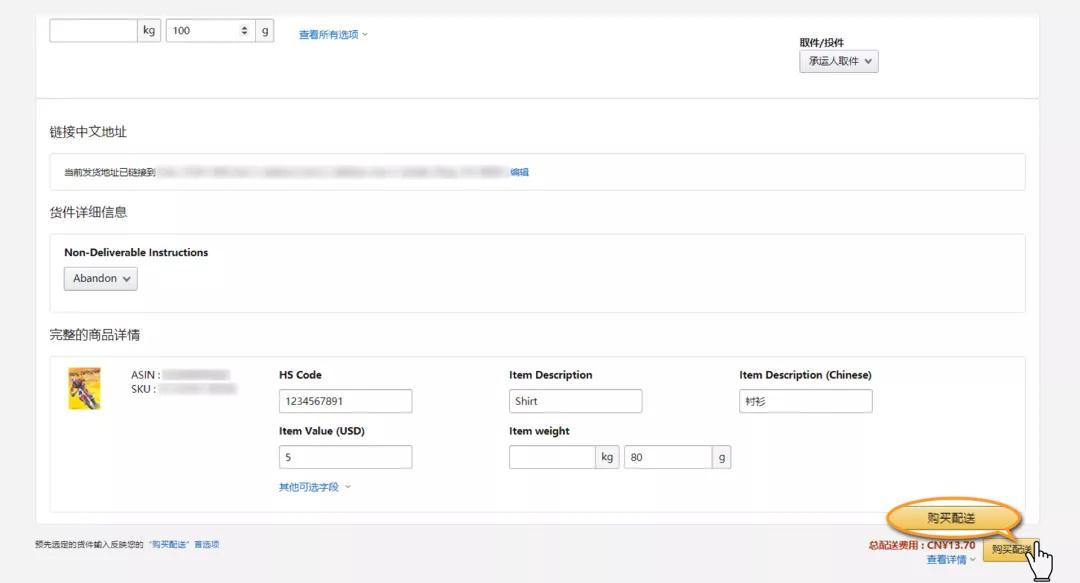1080x583 pixels.
Task: Click the orange highlighted 购买配送 callout
Action: (951, 518)
